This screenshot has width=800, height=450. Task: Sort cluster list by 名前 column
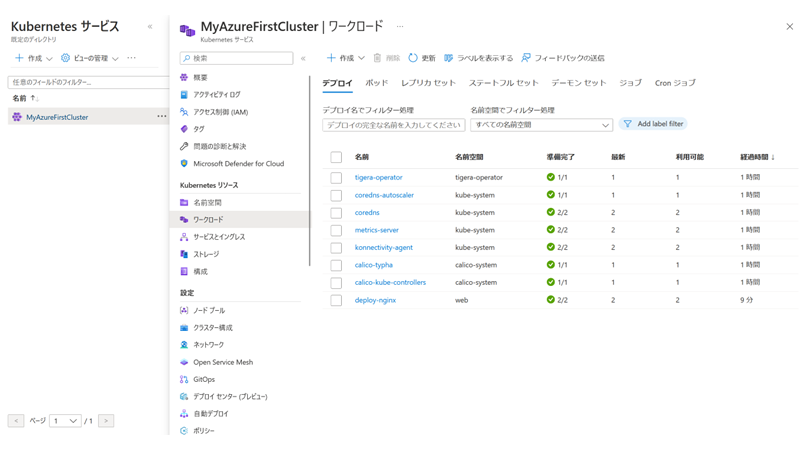26,98
